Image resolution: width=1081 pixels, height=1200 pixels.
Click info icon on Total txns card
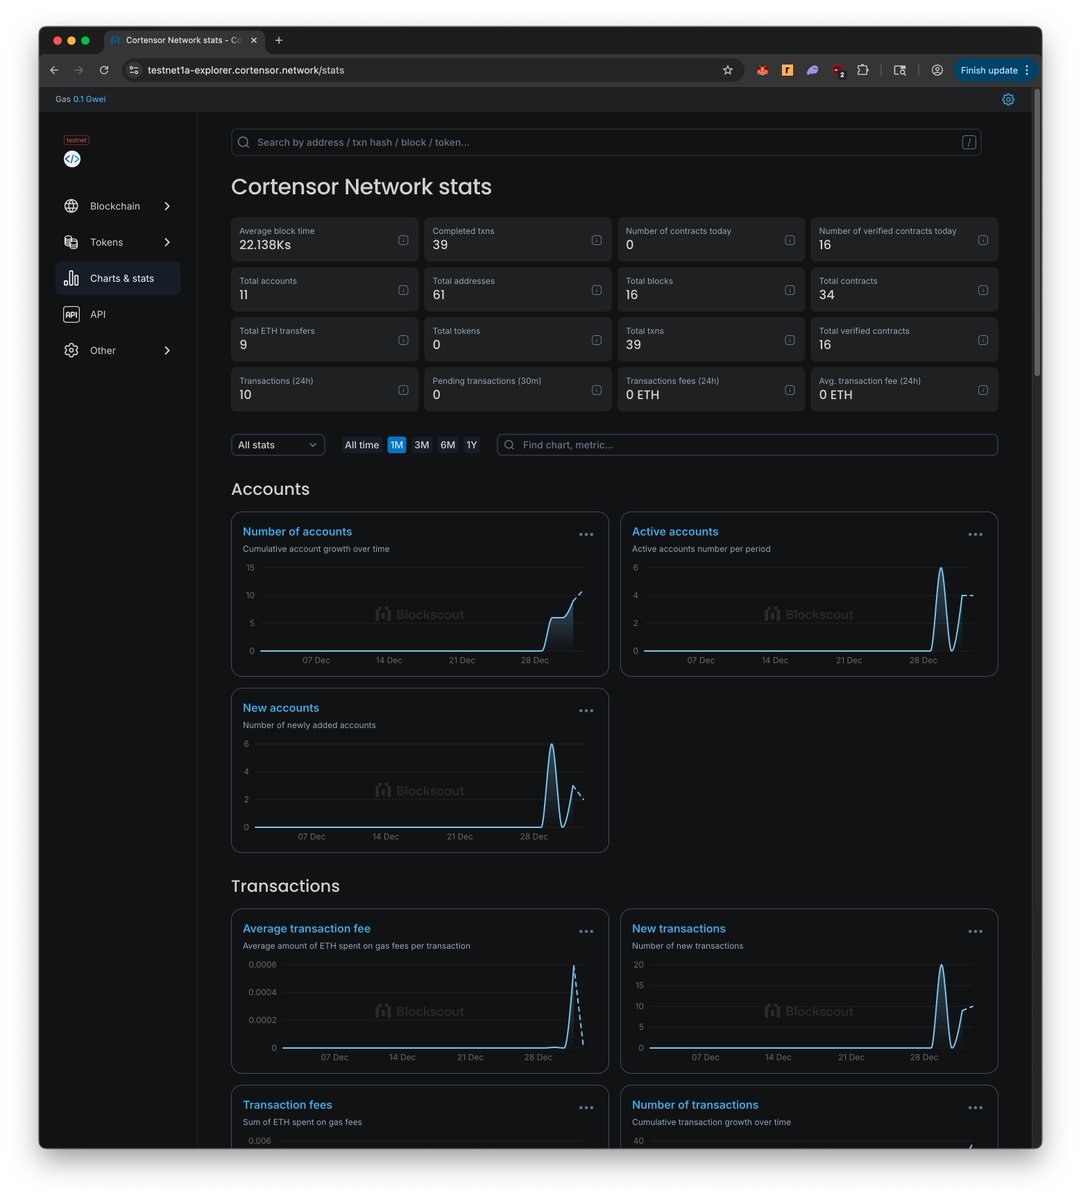pos(789,340)
